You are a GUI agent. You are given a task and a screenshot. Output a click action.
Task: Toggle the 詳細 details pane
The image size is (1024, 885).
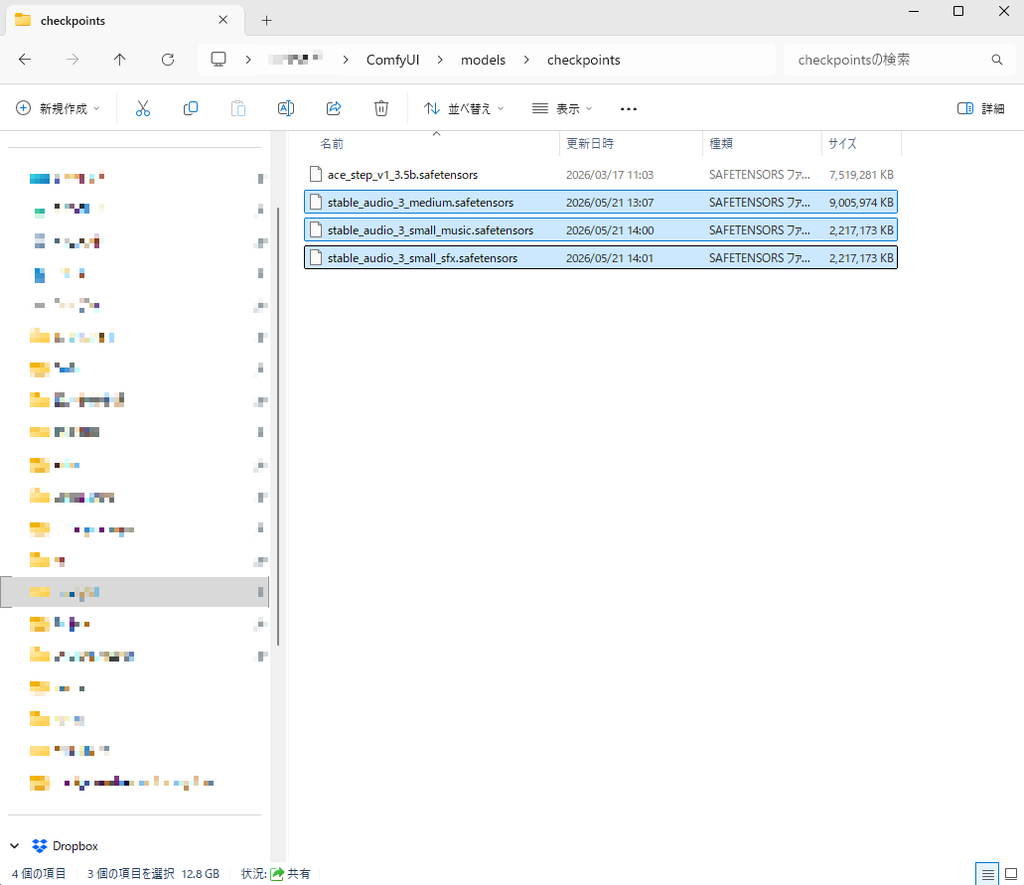click(x=980, y=108)
